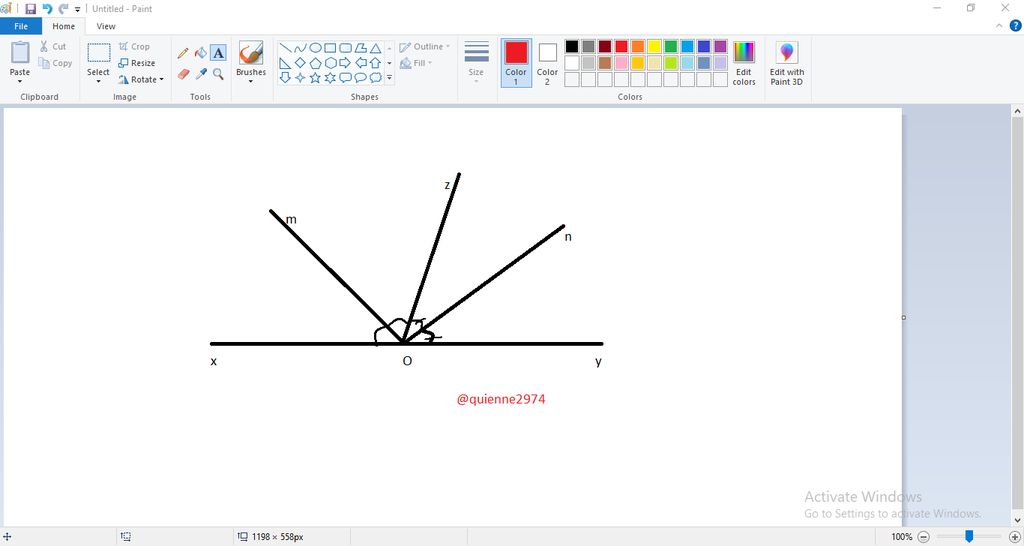Click the Copy button
The height and width of the screenshot is (546, 1024).
tap(56, 63)
